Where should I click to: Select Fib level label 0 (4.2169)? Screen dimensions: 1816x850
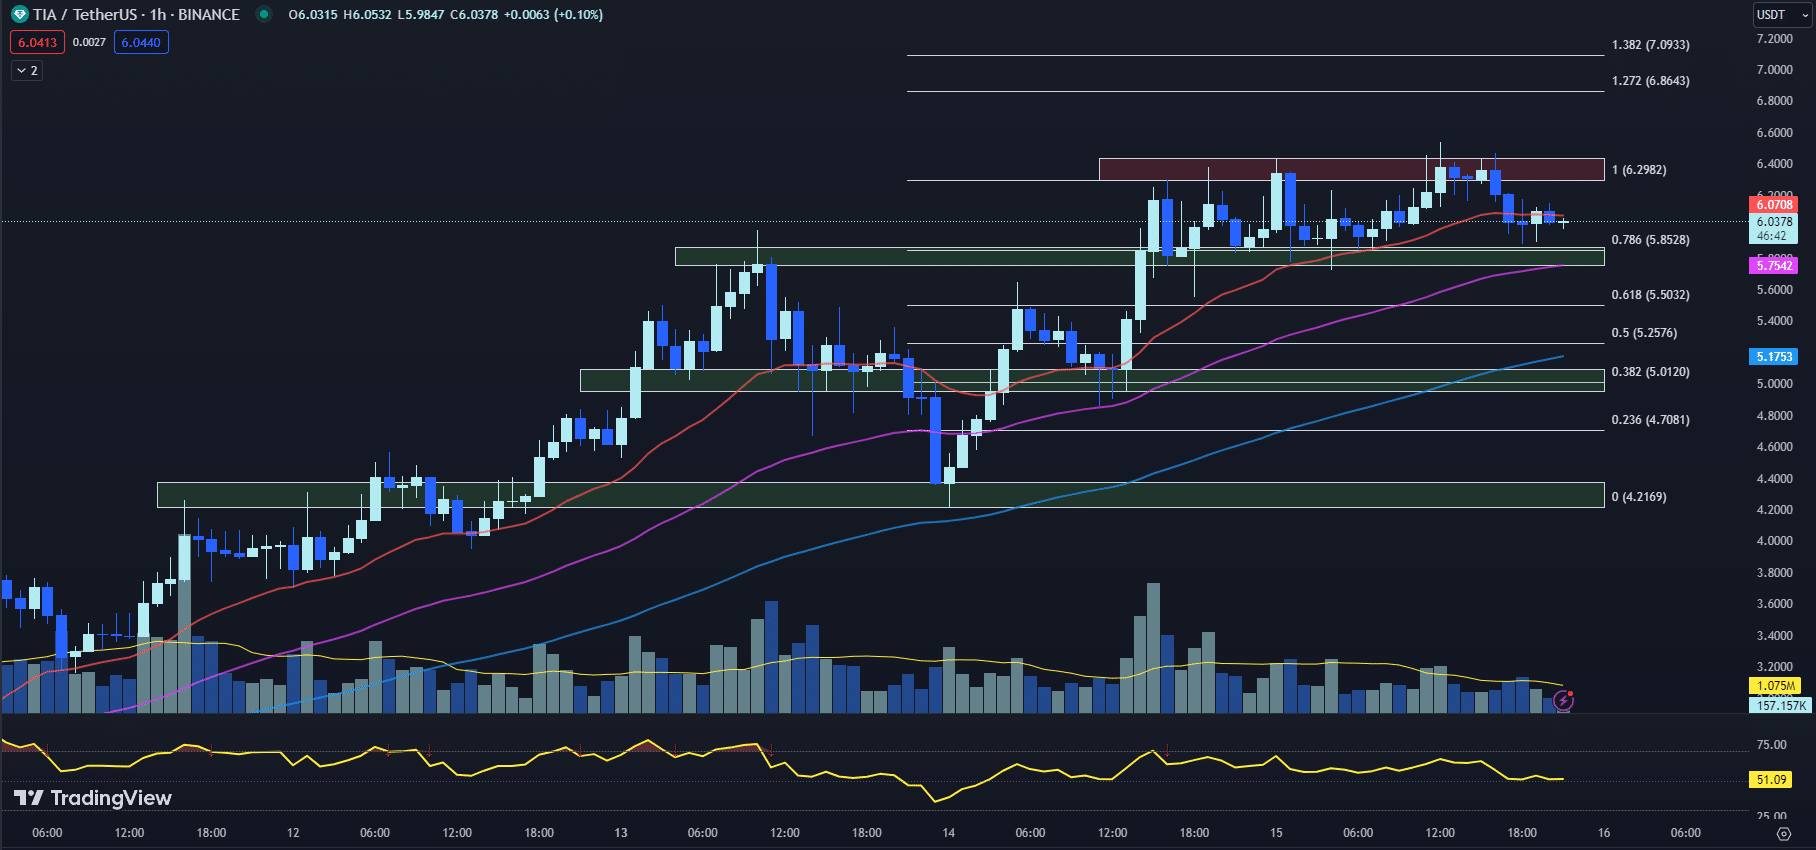(x=1639, y=497)
